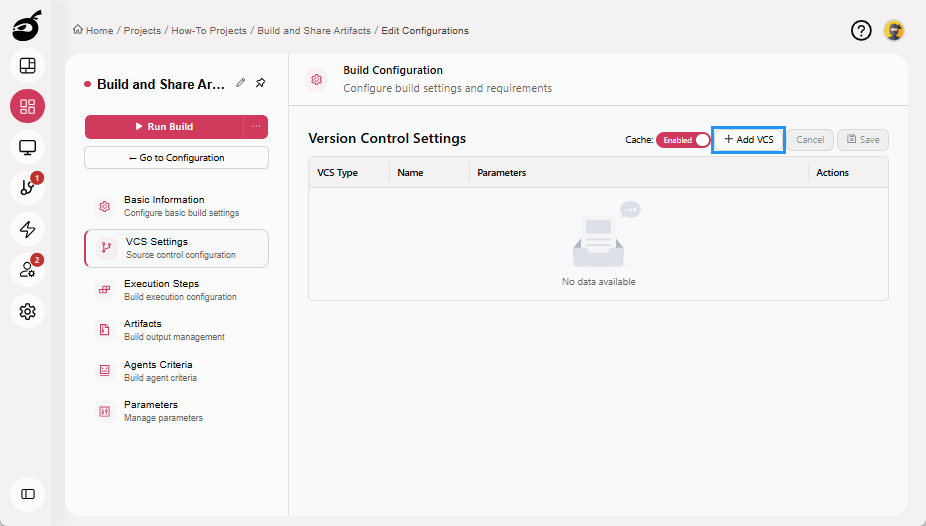Click the Execution Steps blocks icon
The image size is (926, 526).
click(105, 290)
